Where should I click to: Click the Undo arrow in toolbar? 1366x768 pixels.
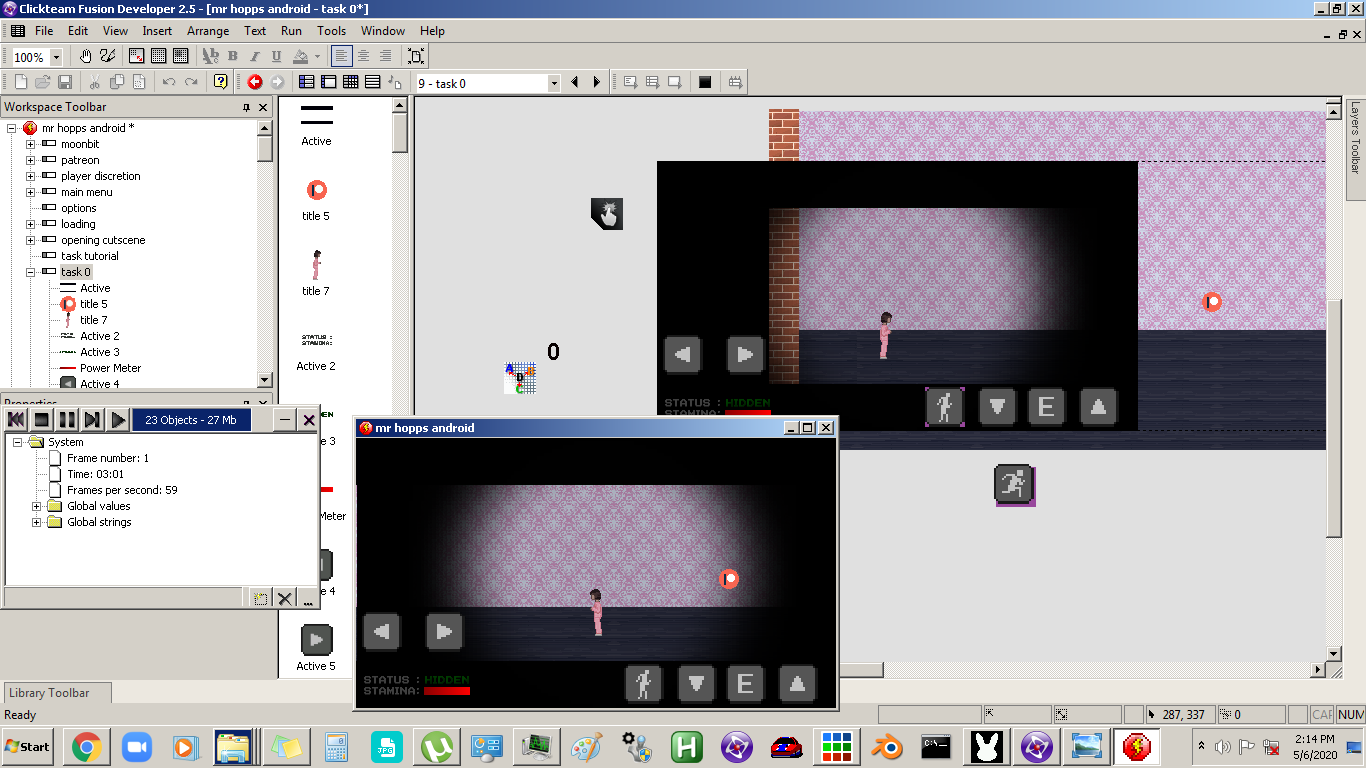pyautogui.click(x=169, y=82)
